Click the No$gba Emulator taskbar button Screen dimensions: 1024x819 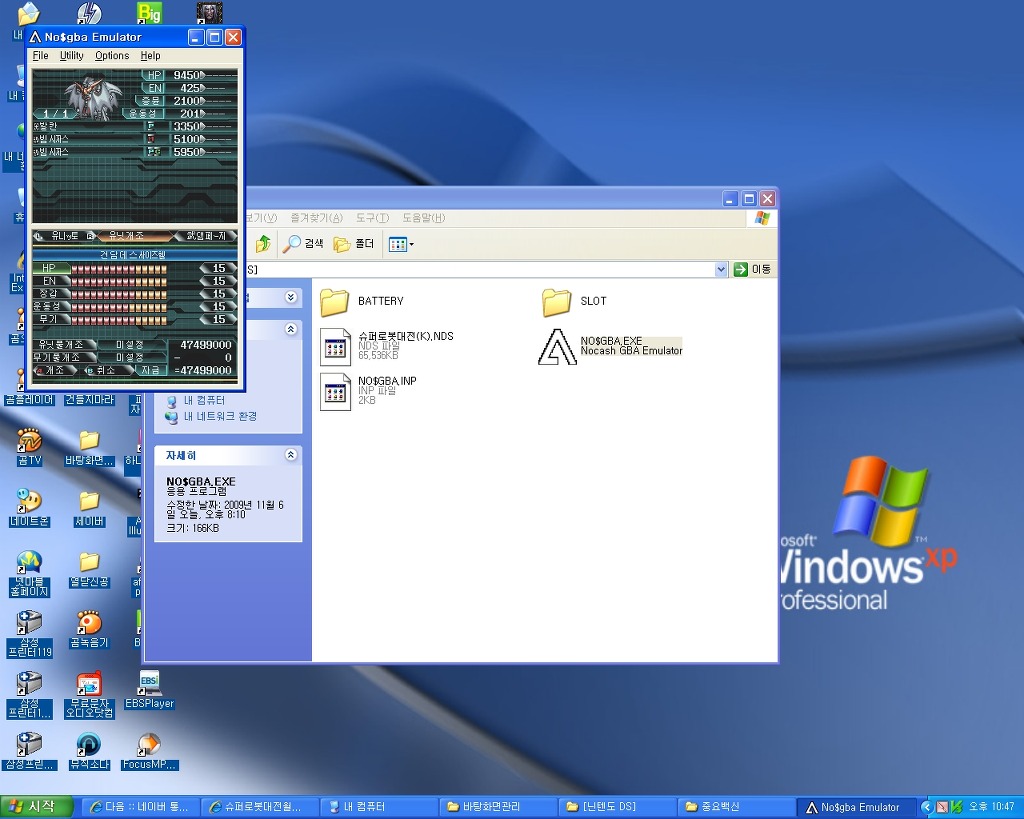pos(854,807)
